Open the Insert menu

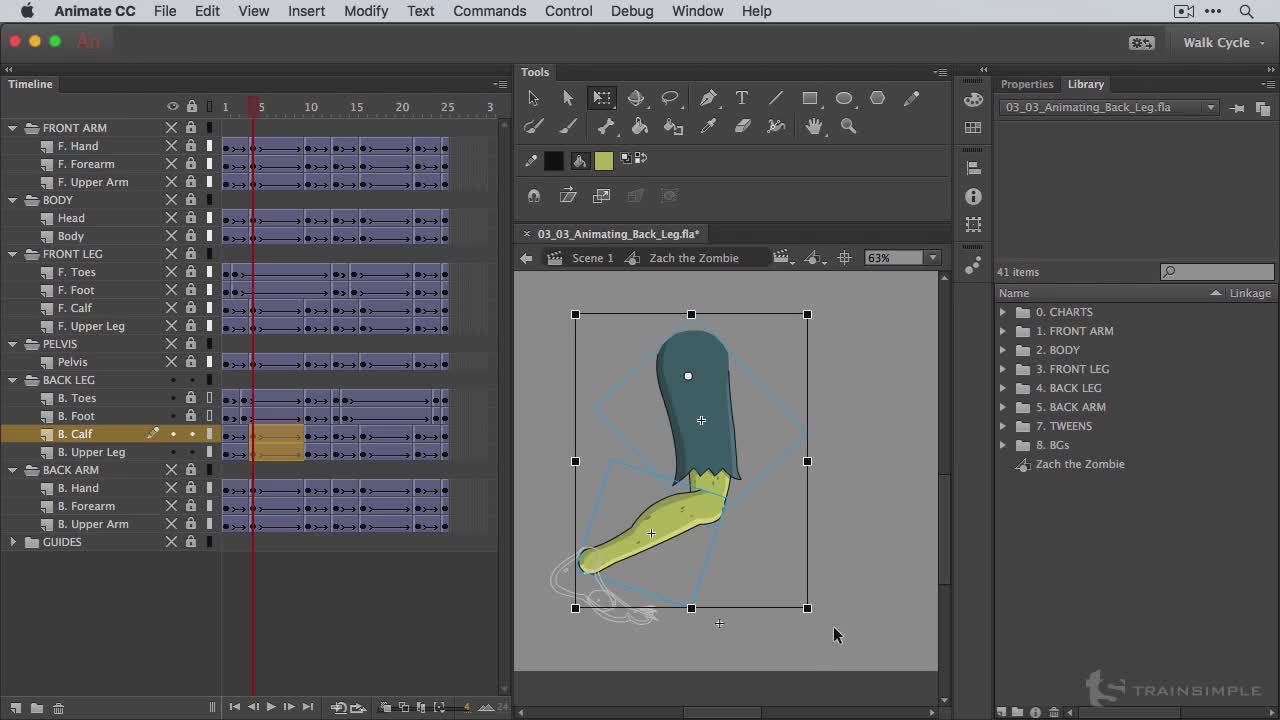point(306,11)
